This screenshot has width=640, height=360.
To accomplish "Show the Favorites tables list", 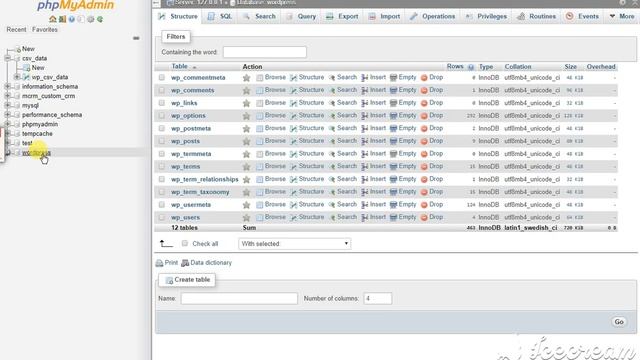I will coord(45,30).
